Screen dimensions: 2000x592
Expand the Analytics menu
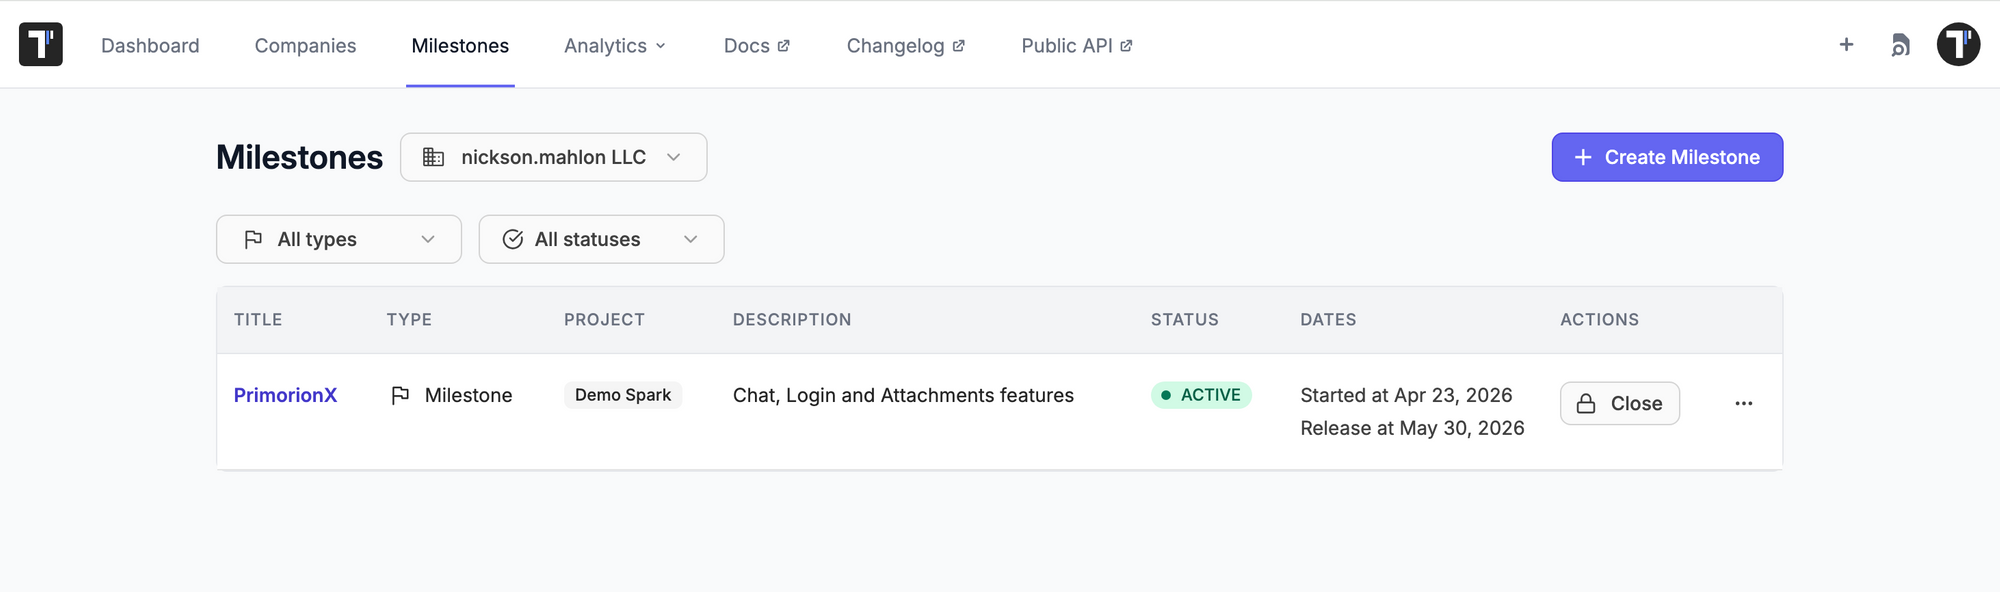tap(615, 46)
